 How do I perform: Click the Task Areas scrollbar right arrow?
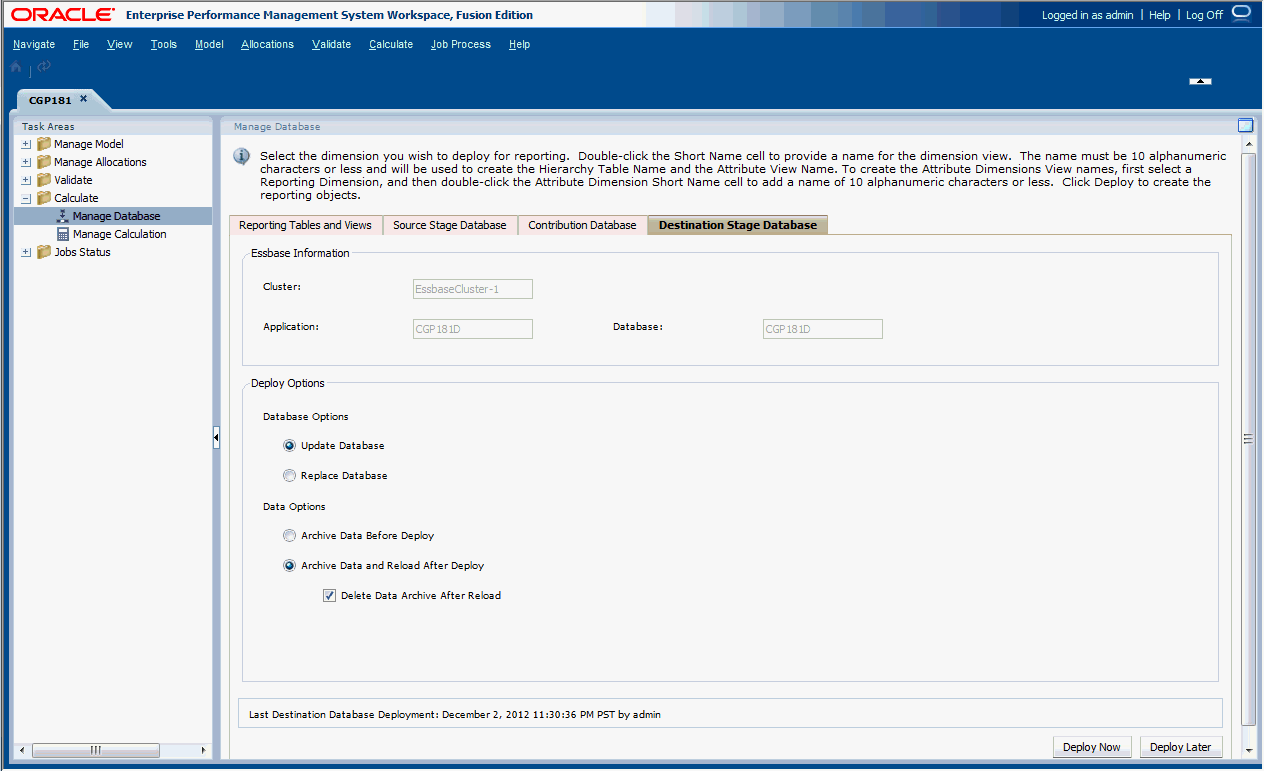pos(204,750)
